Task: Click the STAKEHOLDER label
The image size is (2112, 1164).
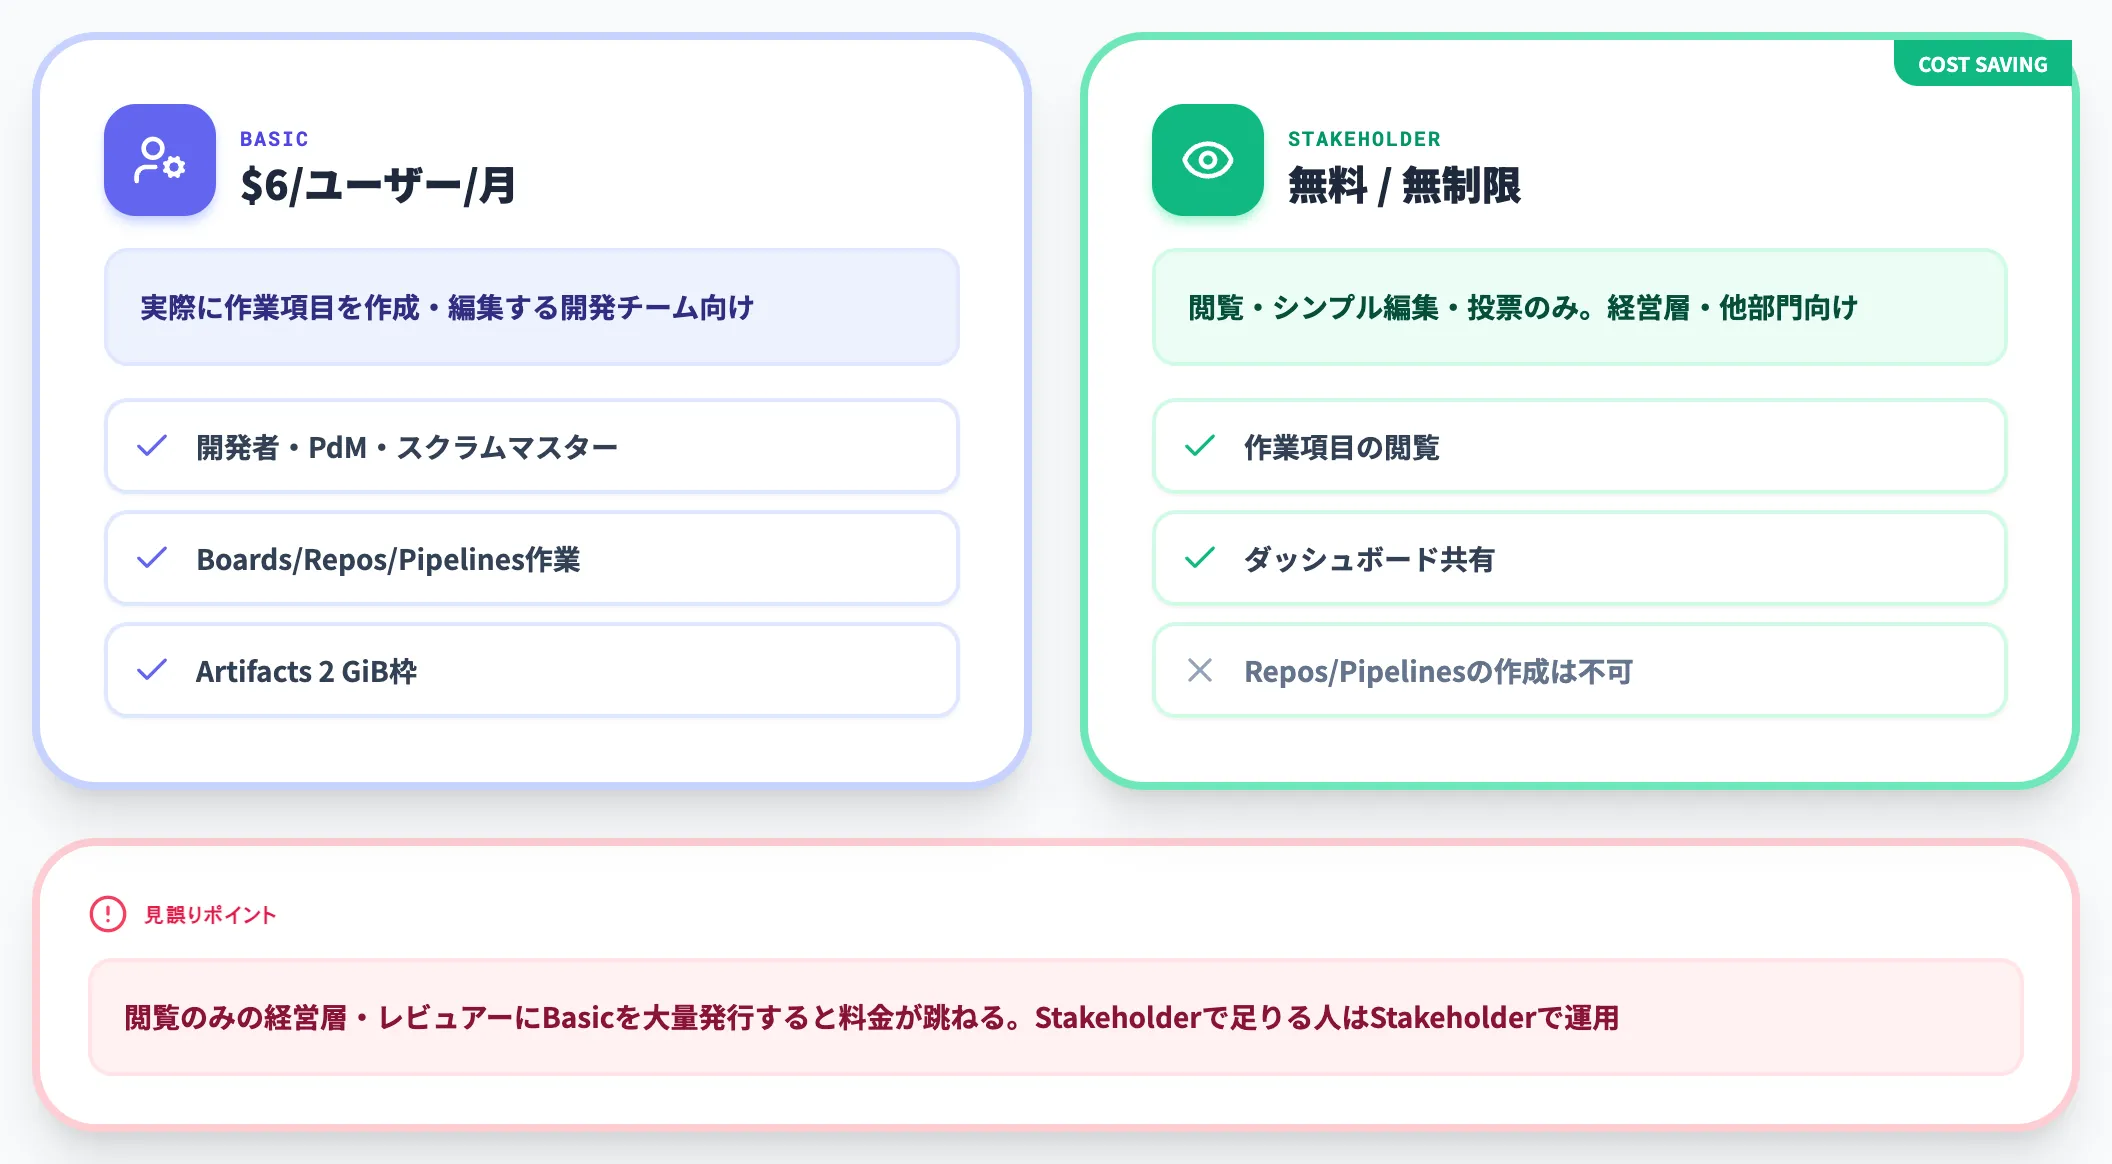Action: pyautogui.click(x=1364, y=139)
